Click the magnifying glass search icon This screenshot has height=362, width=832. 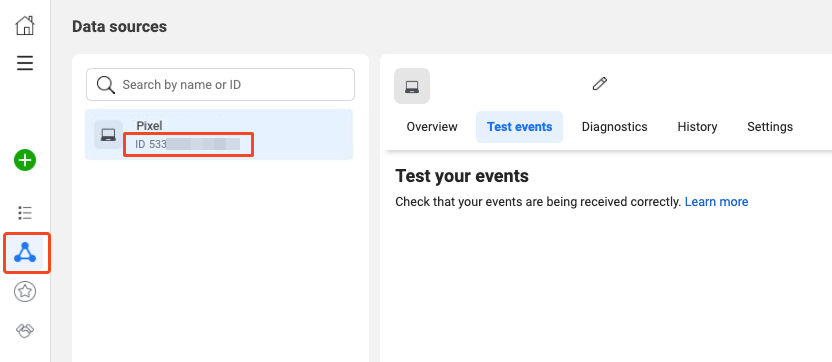(106, 85)
